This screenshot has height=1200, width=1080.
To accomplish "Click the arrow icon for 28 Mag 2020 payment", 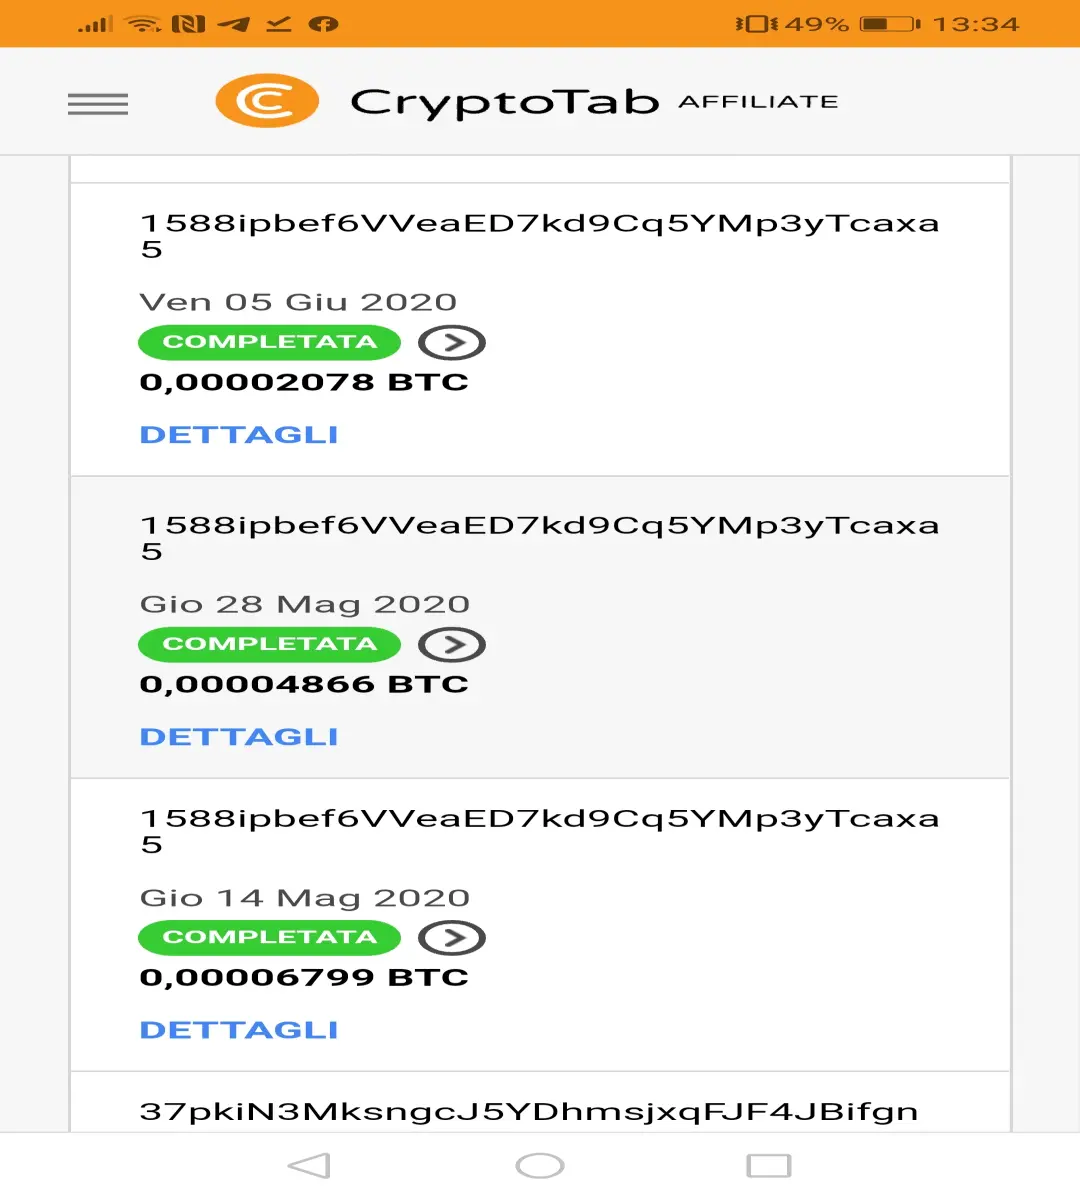I will [x=452, y=645].
